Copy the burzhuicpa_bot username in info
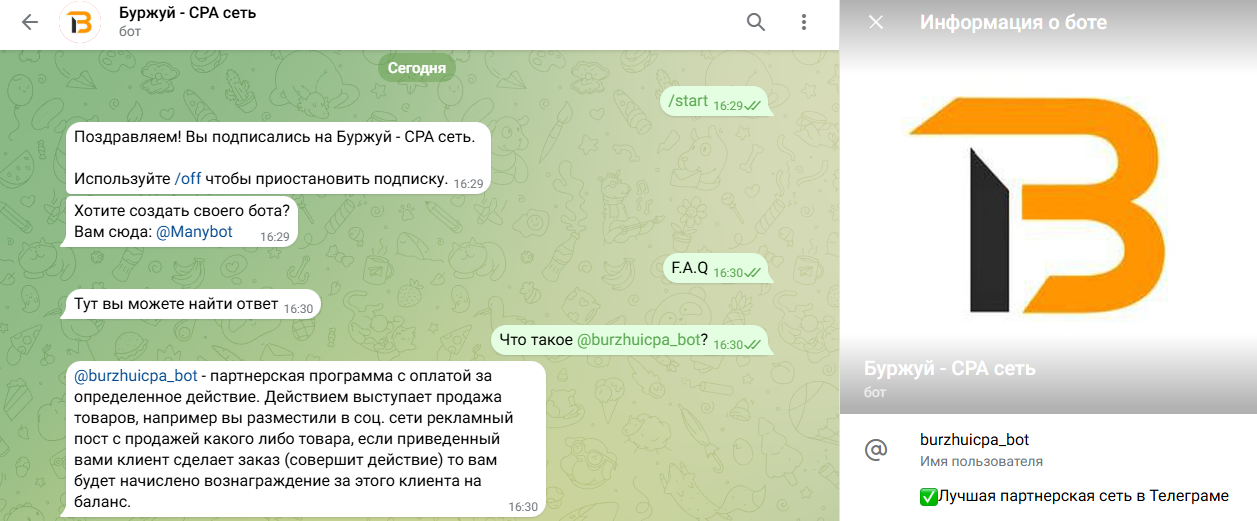The height and width of the screenshot is (521, 1257). (974, 440)
